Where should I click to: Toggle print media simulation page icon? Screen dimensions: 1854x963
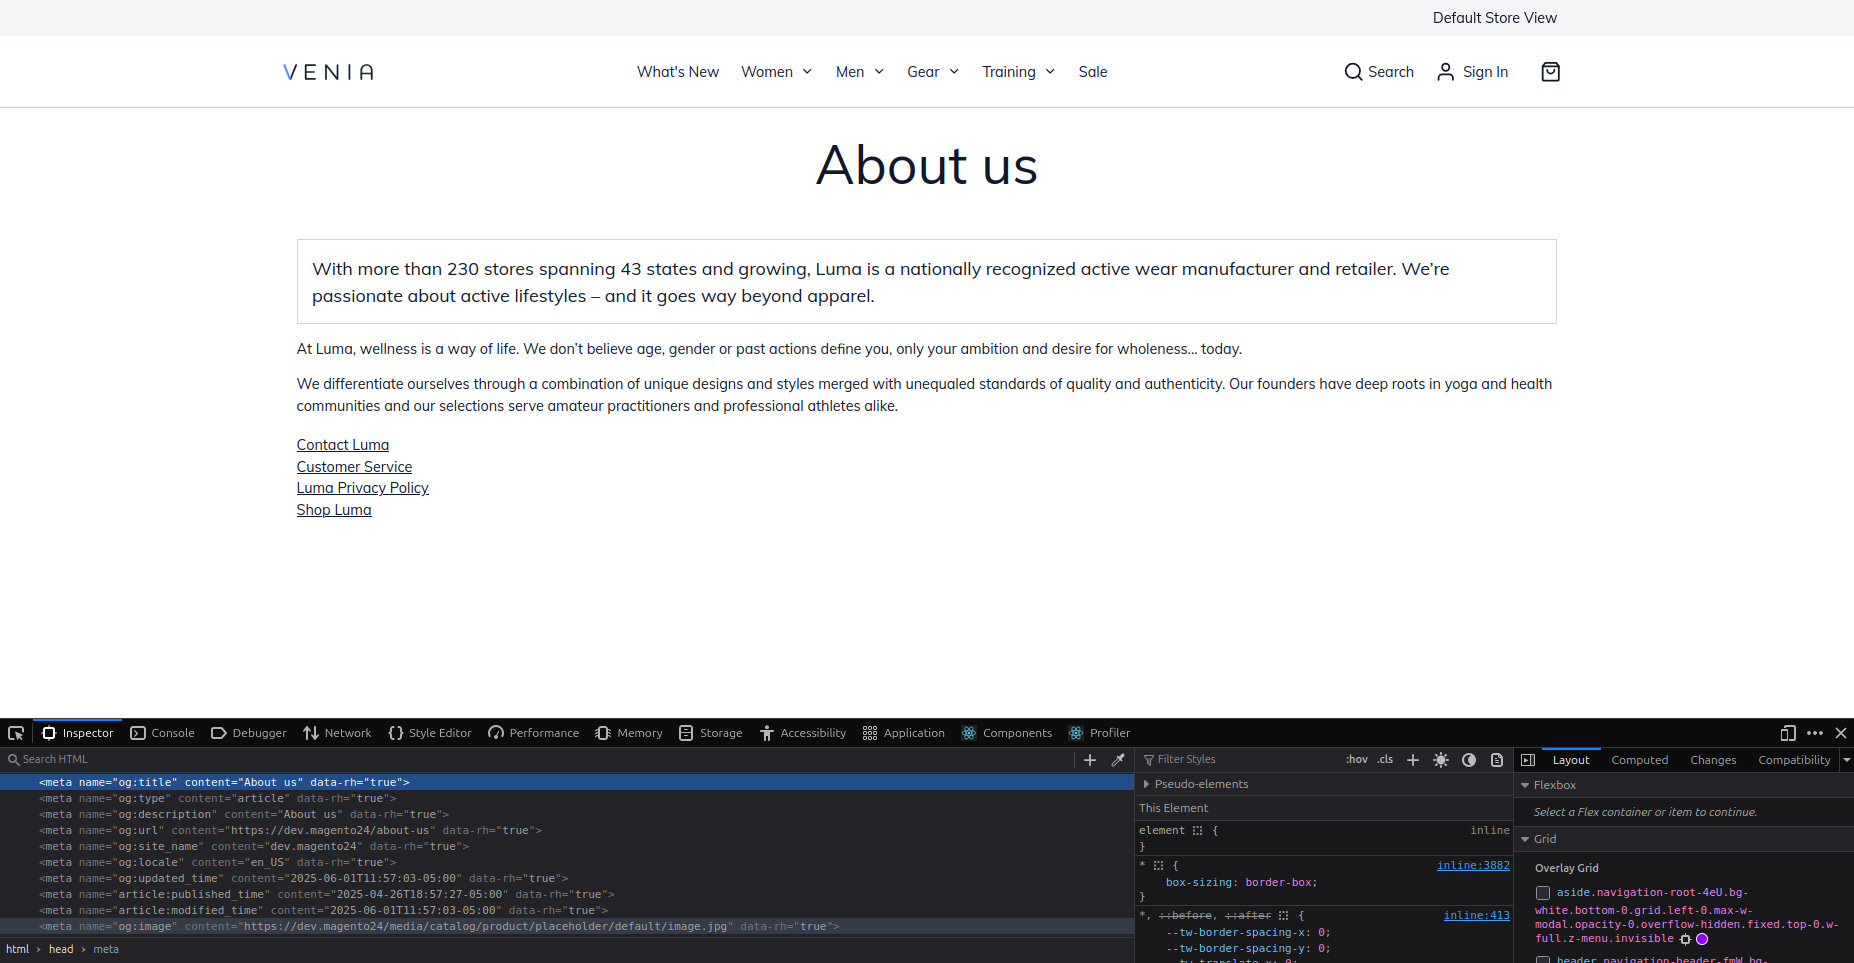1497,760
